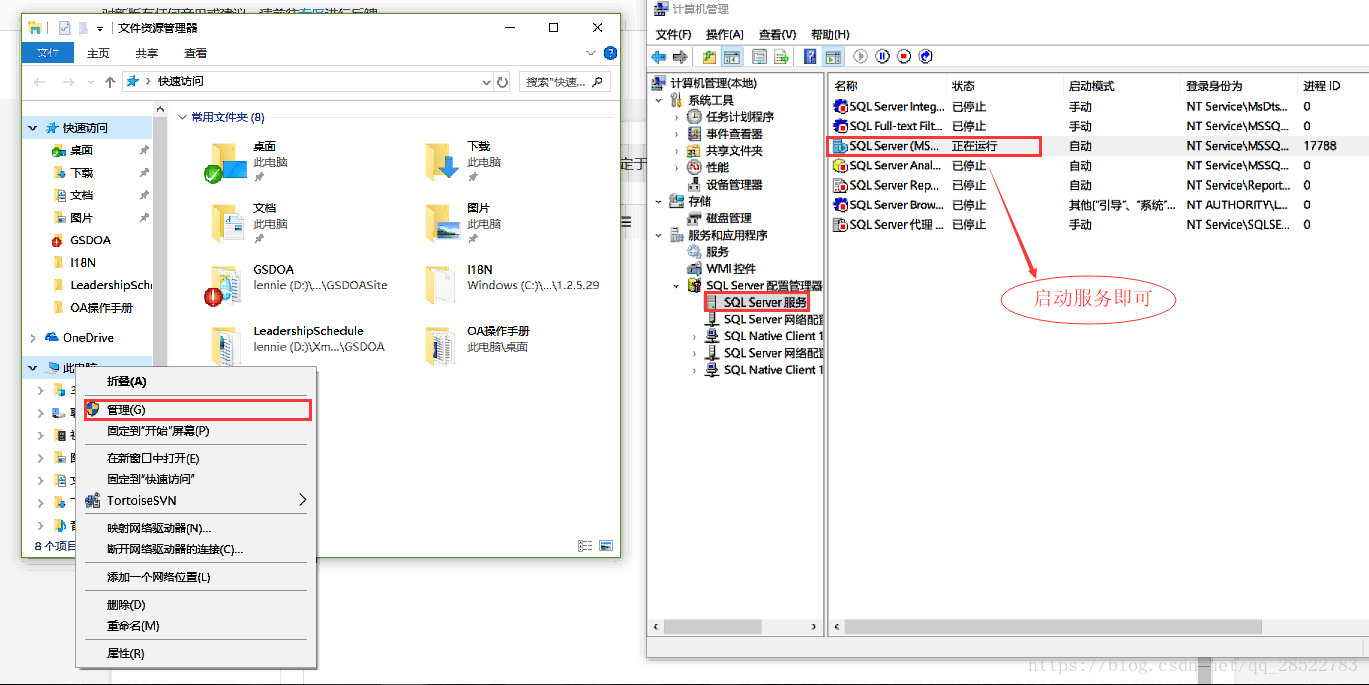The height and width of the screenshot is (685, 1369).
Task: Collapse 快速访问 in the navigation pane
Action: [x=33, y=128]
